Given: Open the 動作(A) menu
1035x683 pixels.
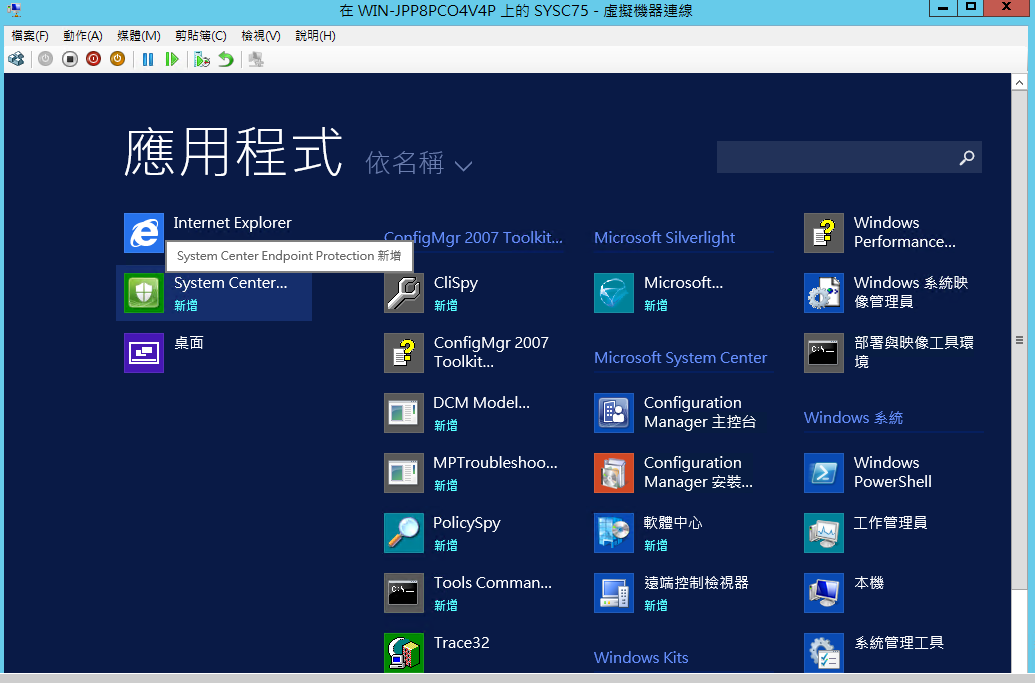Looking at the screenshot, I should point(83,36).
